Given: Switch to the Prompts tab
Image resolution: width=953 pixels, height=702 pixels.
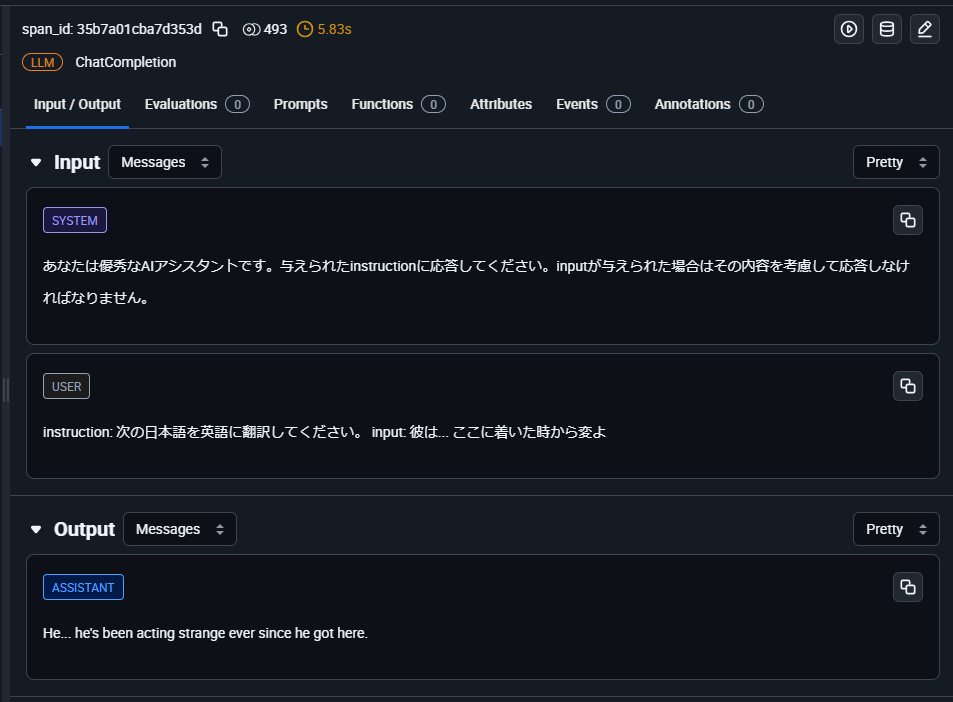Looking at the screenshot, I should point(300,104).
